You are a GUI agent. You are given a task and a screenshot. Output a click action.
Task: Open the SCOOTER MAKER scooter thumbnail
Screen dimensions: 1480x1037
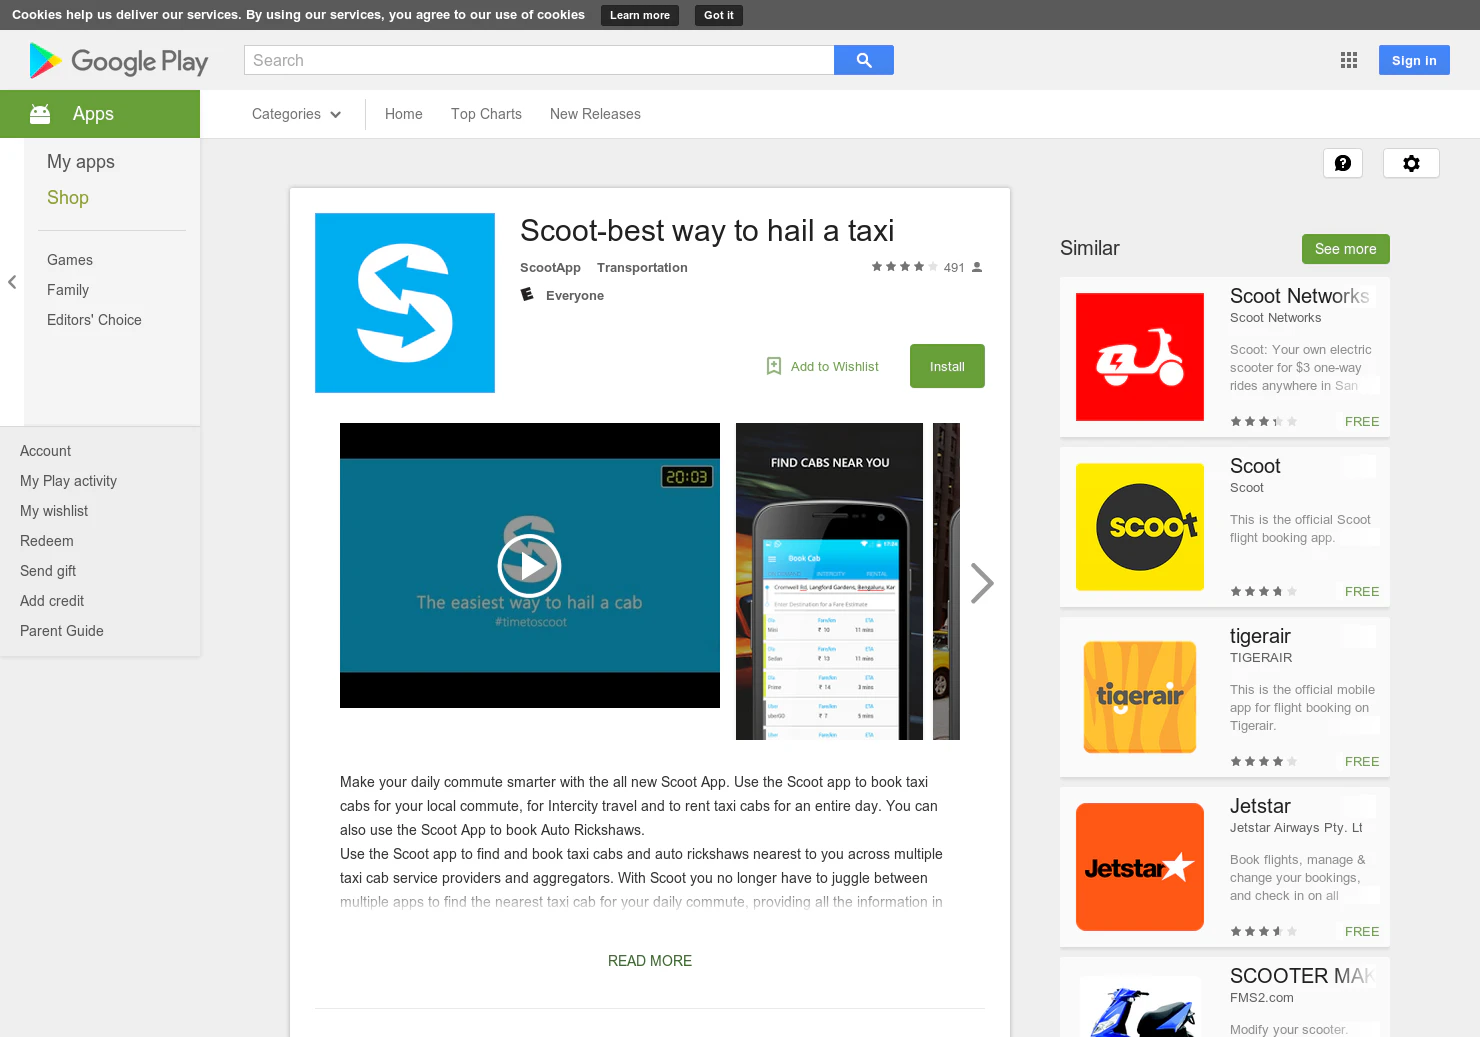pyautogui.click(x=1140, y=1005)
